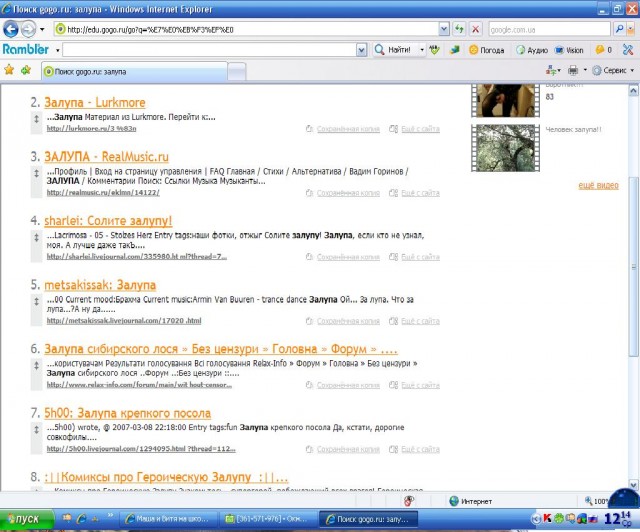Click the browser Forward arrow button
The image size is (640, 532).
28,29
